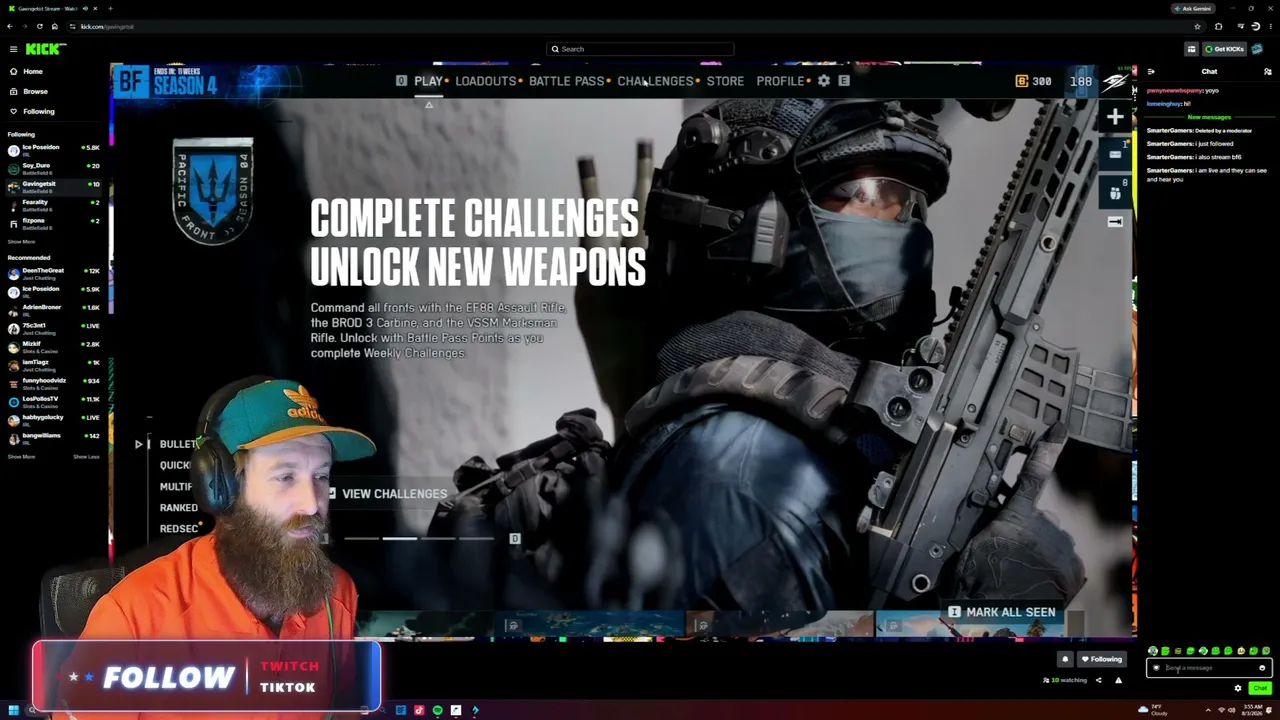The height and width of the screenshot is (720, 1280).
Task: Switch to the LOADOUTS tab
Action: tap(486, 81)
